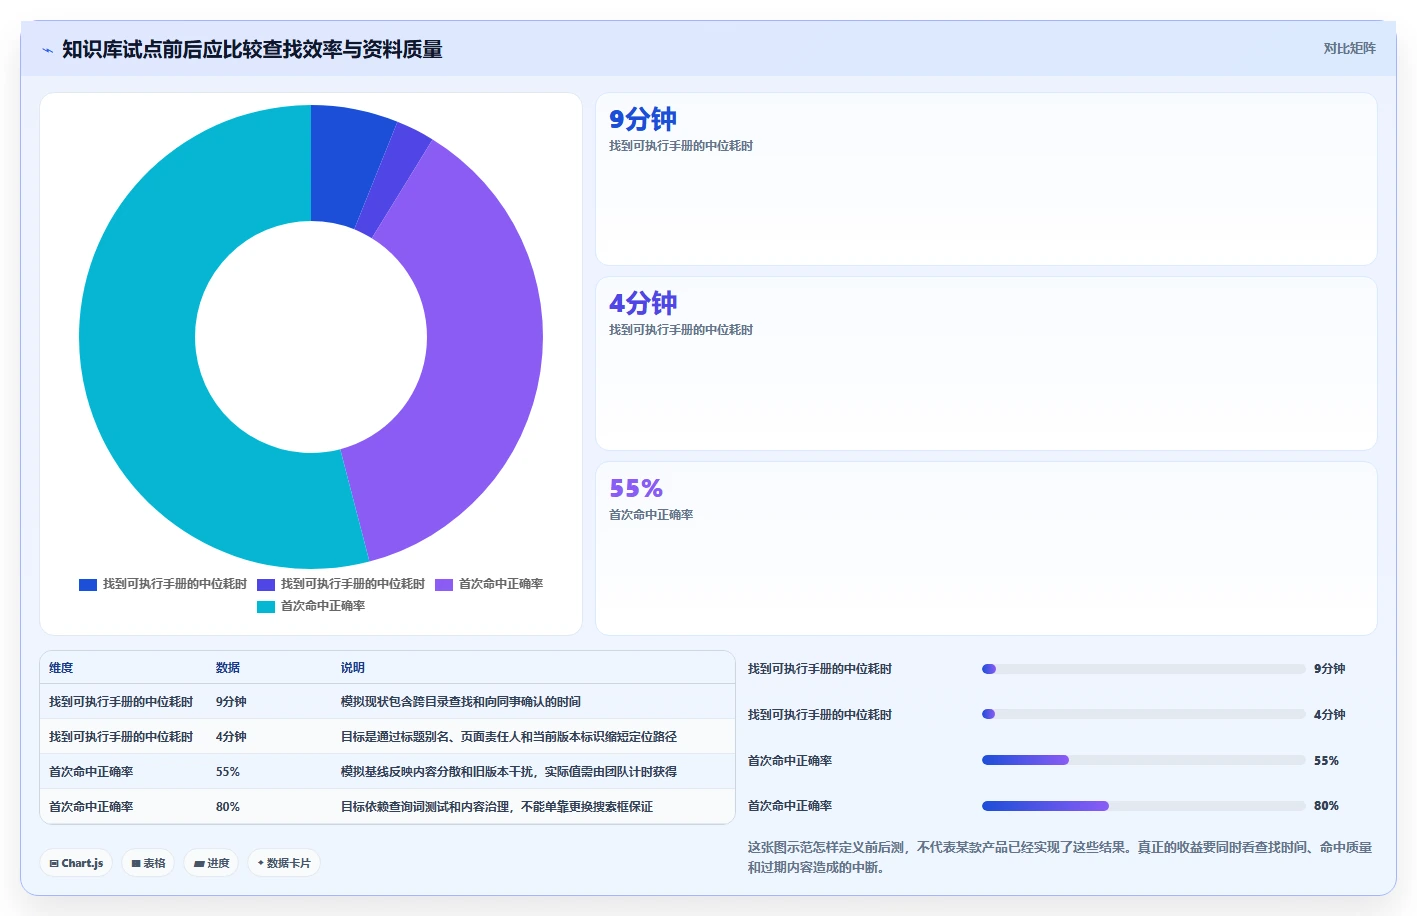Click the 首次命中正确率 cell in the table's 55% row
The image size is (1417, 916).
click(x=91, y=772)
